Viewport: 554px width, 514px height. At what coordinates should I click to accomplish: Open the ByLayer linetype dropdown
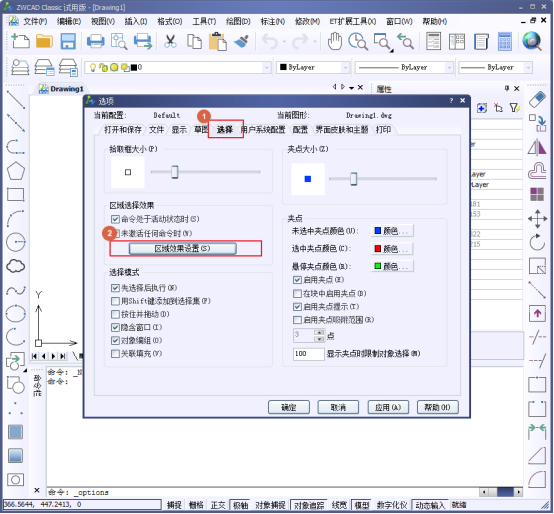[x=449, y=67]
